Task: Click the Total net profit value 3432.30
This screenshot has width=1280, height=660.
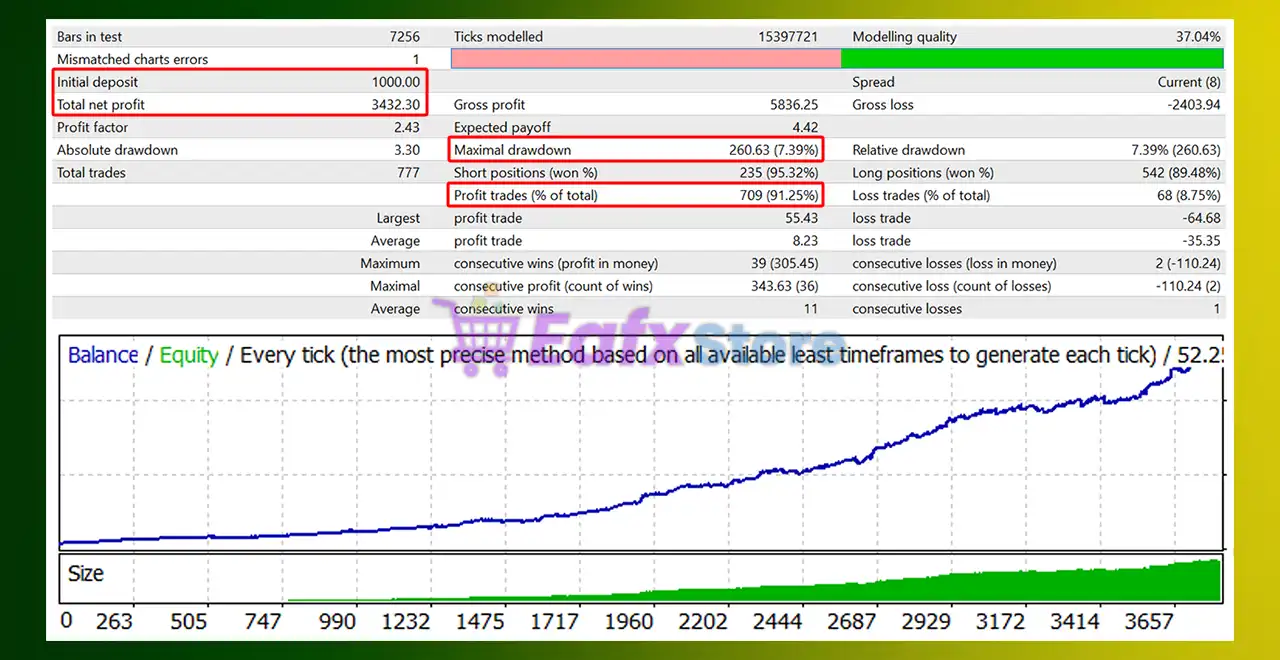Action: point(395,105)
